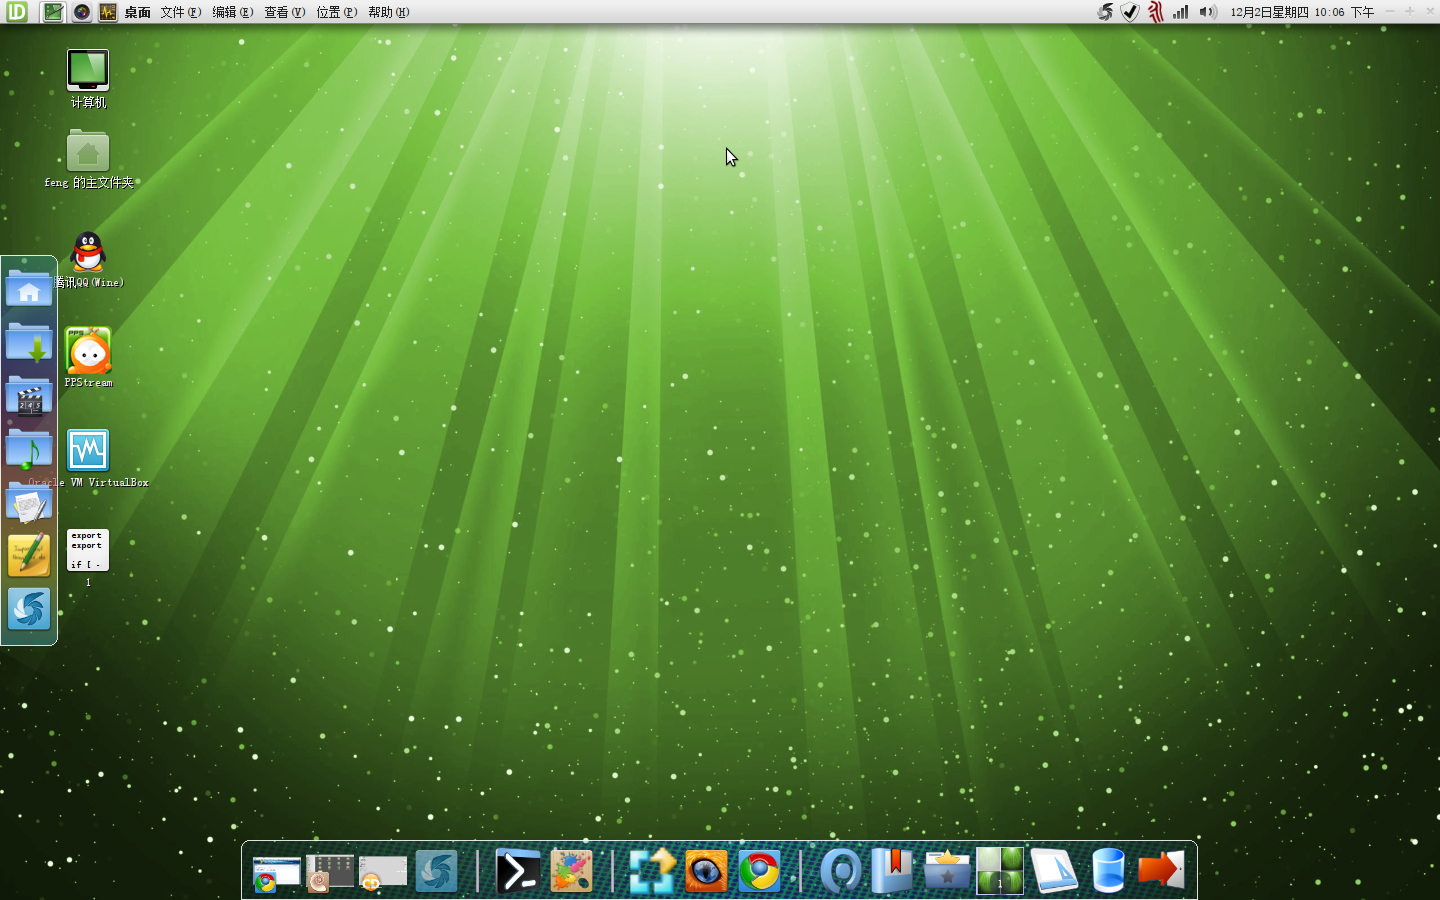Launch the terminal from the bottom dock
This screenshot has width=1440, height=900.
click(518, 871)
